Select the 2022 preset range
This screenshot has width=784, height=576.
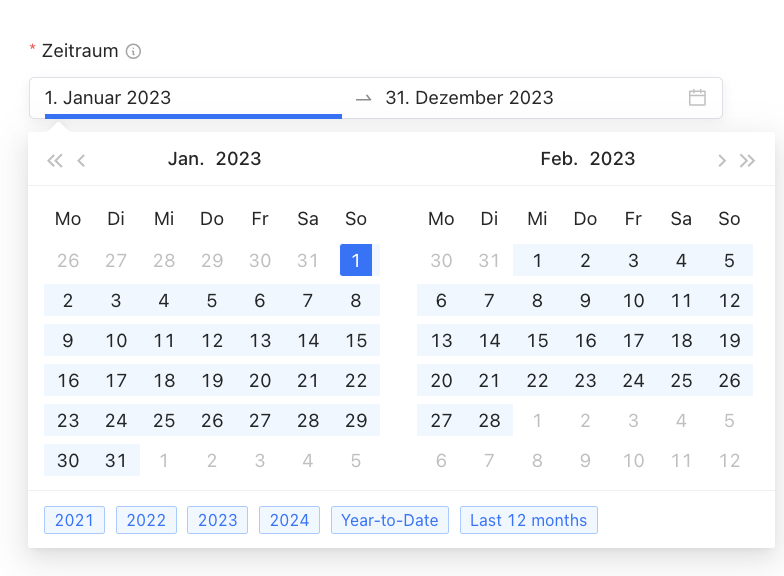[x=146, y=520]
